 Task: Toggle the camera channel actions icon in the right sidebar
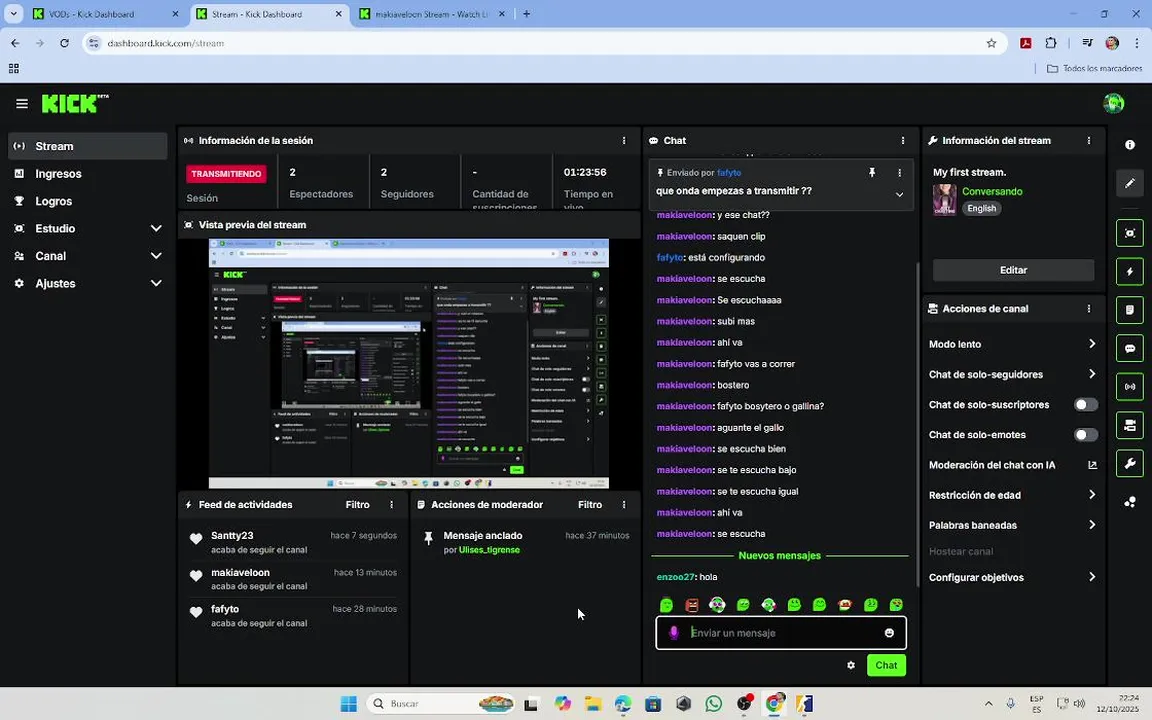pyautogui.click(x=1129, y=425)
